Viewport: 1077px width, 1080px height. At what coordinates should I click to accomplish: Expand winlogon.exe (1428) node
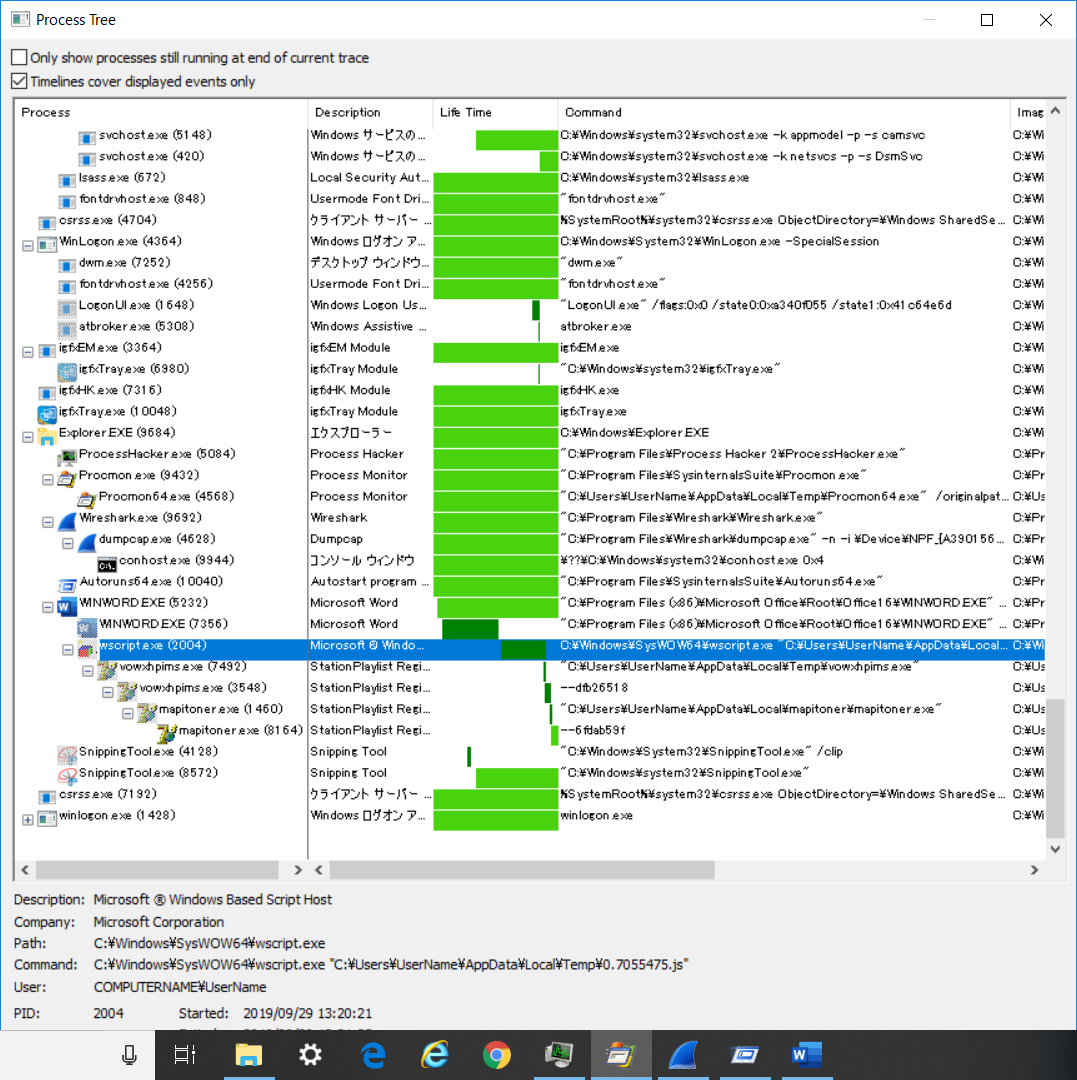(x=28, y=820)
